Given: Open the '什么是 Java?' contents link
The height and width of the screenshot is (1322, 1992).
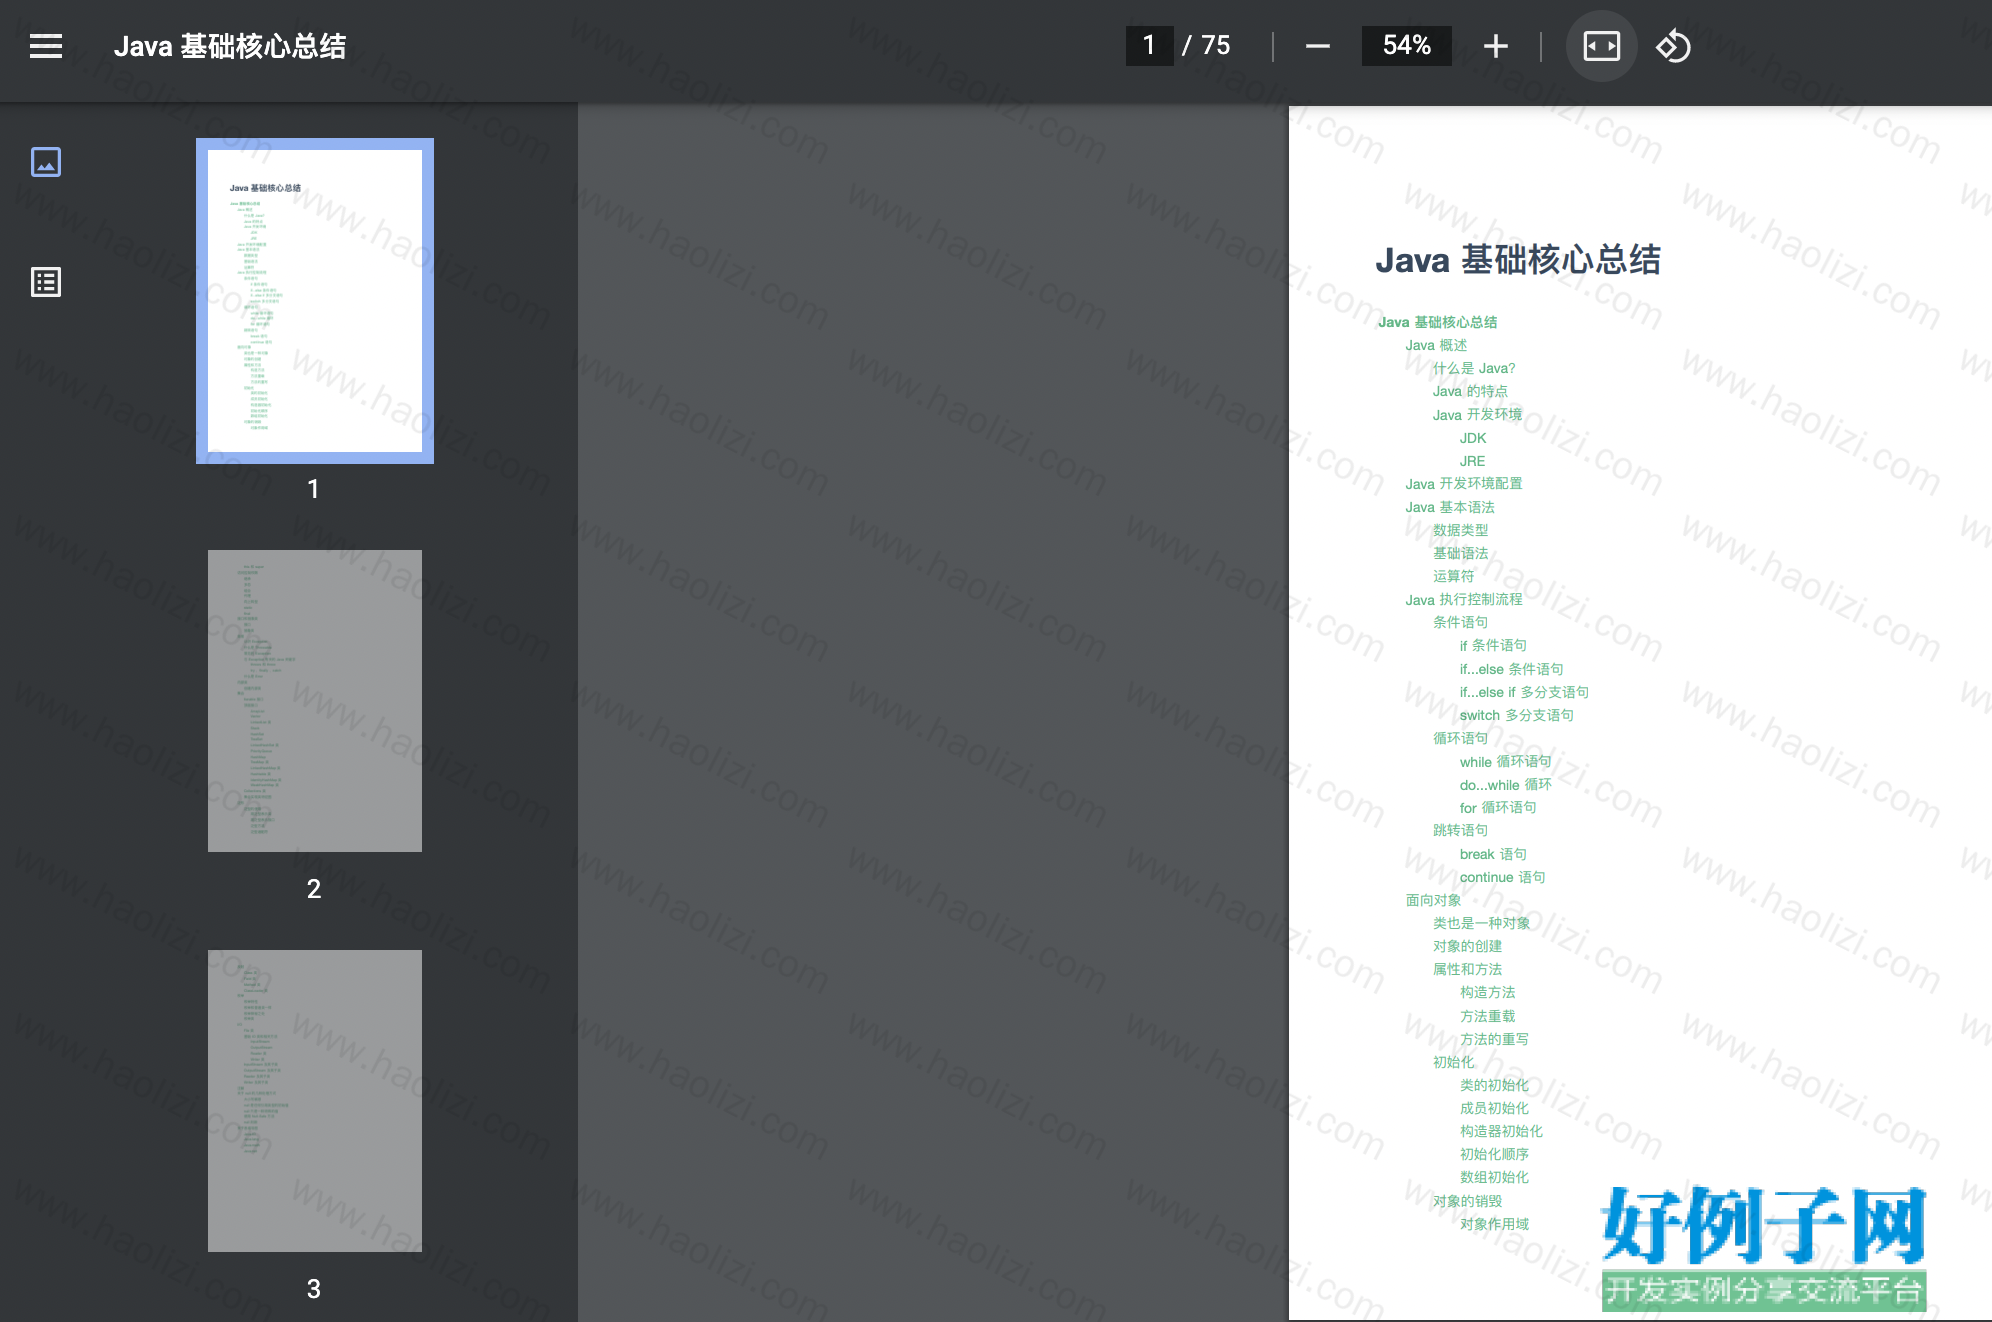Looking at the screenshot, I should 1474,368.
